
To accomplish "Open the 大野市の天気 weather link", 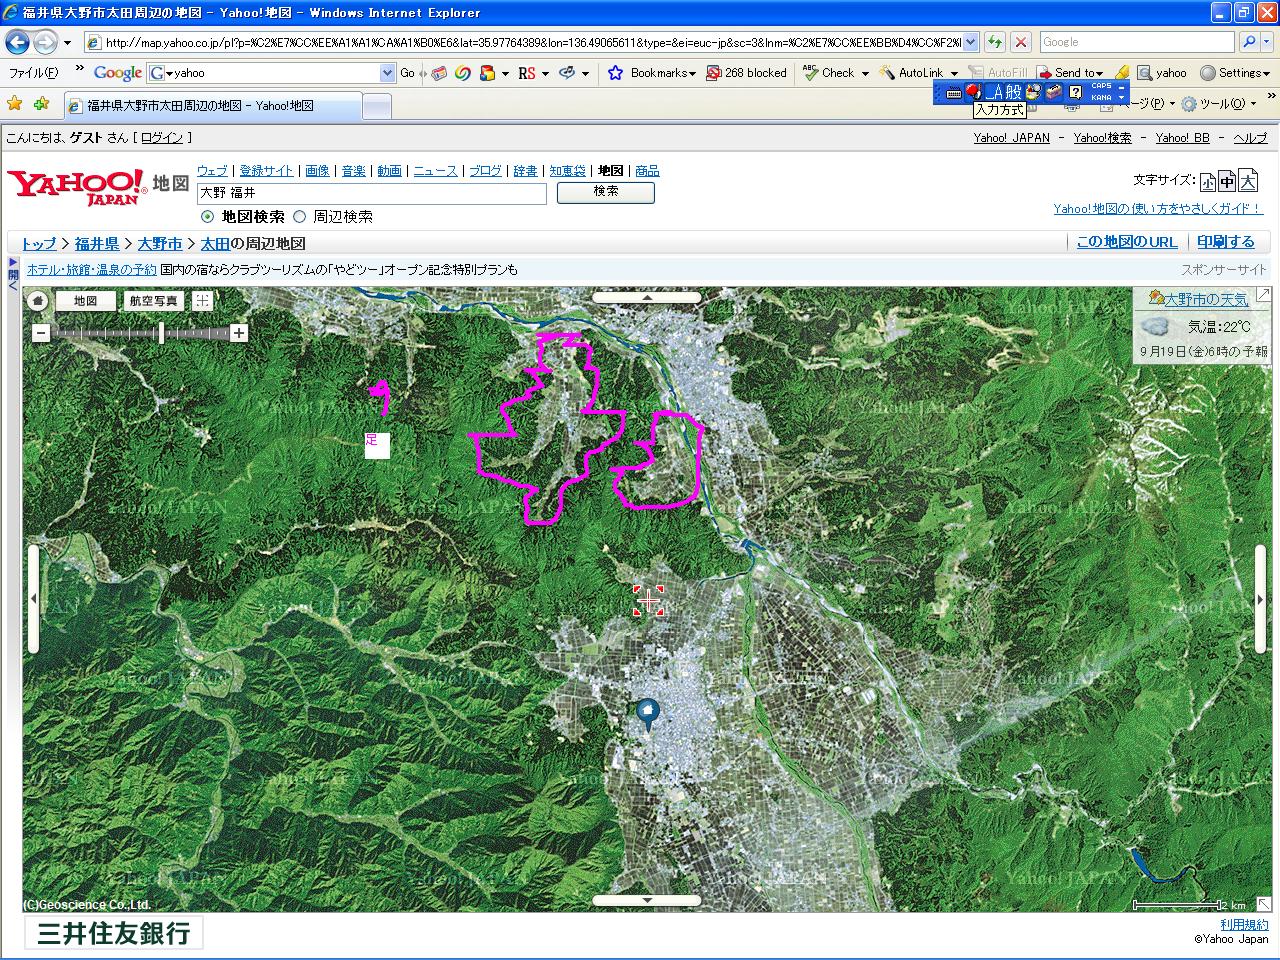I will click(x=1206, y=299).
